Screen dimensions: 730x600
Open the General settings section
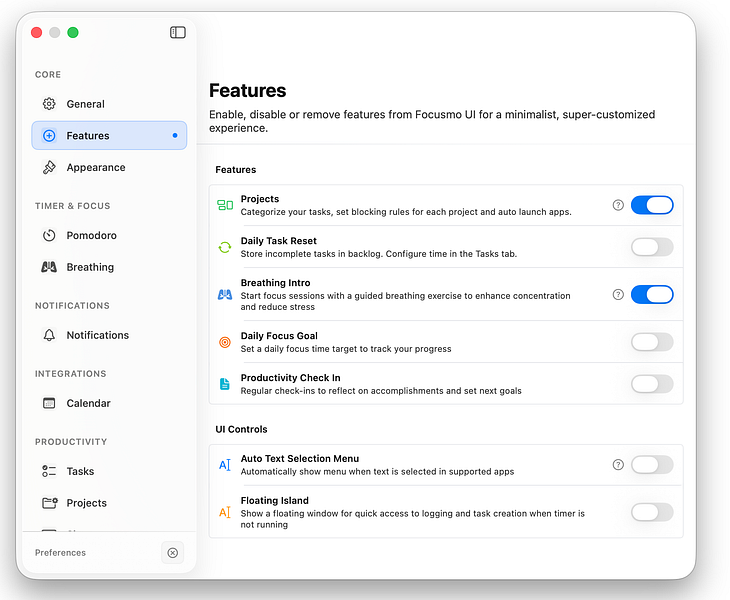86,104
